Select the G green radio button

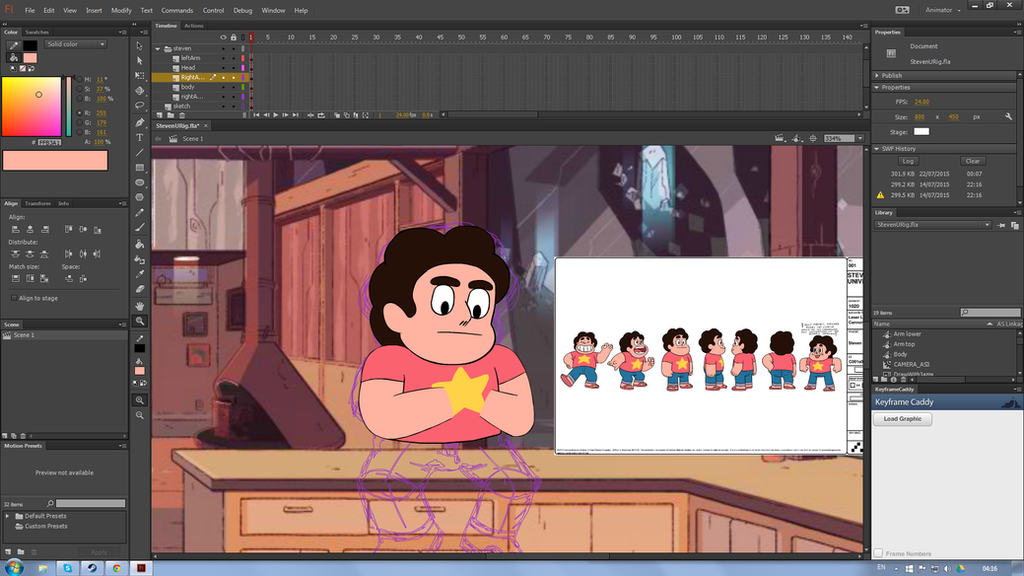(80, 122)
